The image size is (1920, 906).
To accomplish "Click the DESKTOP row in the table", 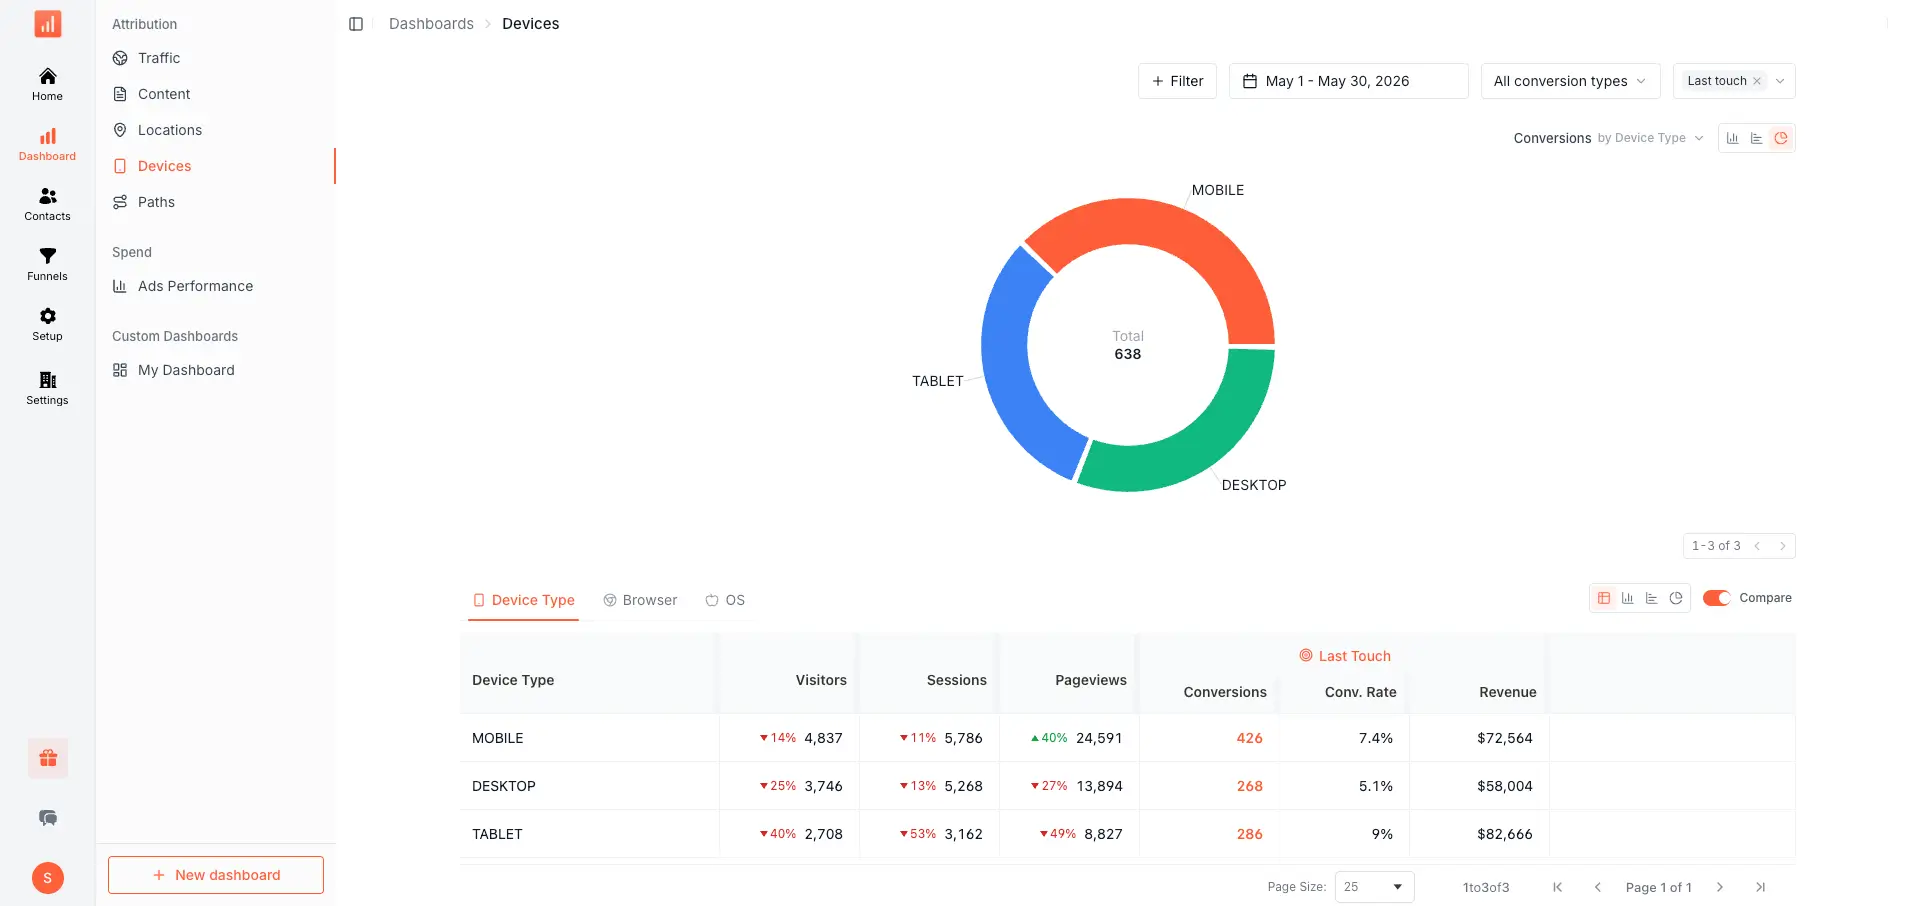I will point(1127,786).
